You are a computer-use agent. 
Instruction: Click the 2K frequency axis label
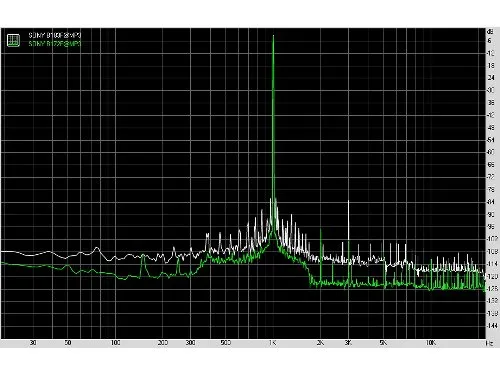coord(320,343)
